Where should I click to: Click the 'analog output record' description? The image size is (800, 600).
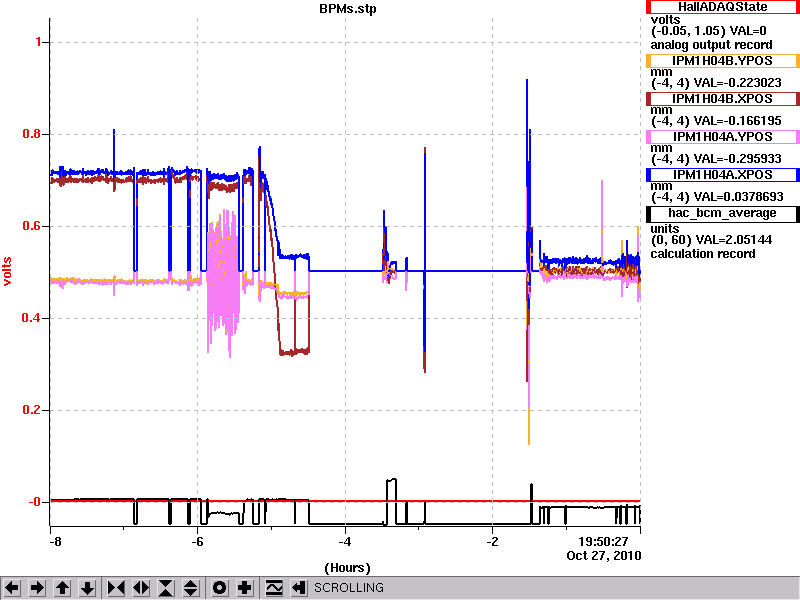point(711,45)
